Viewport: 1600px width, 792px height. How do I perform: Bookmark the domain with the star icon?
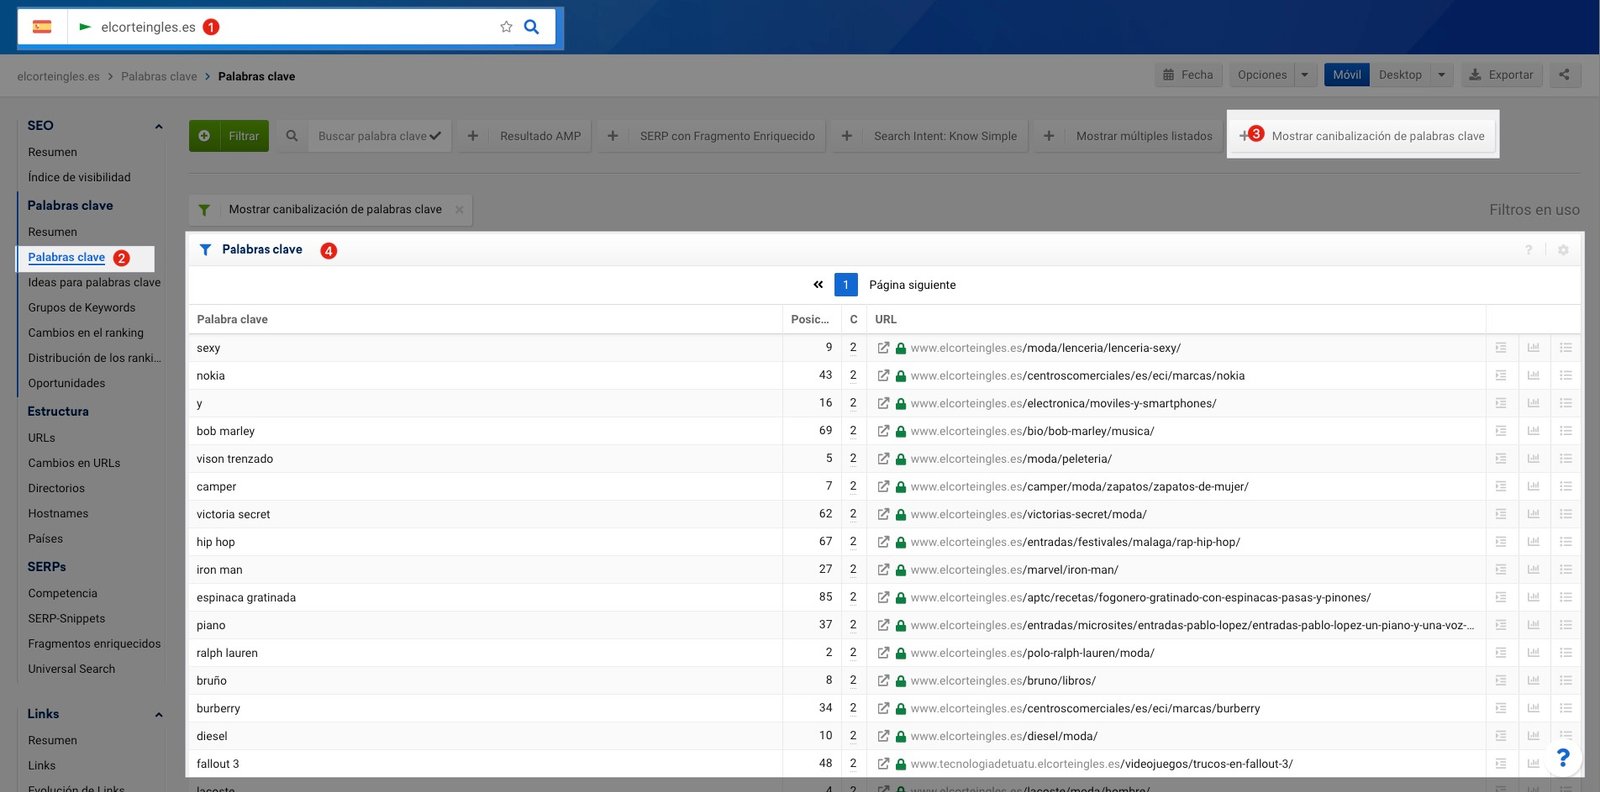(x=506, y=27)
